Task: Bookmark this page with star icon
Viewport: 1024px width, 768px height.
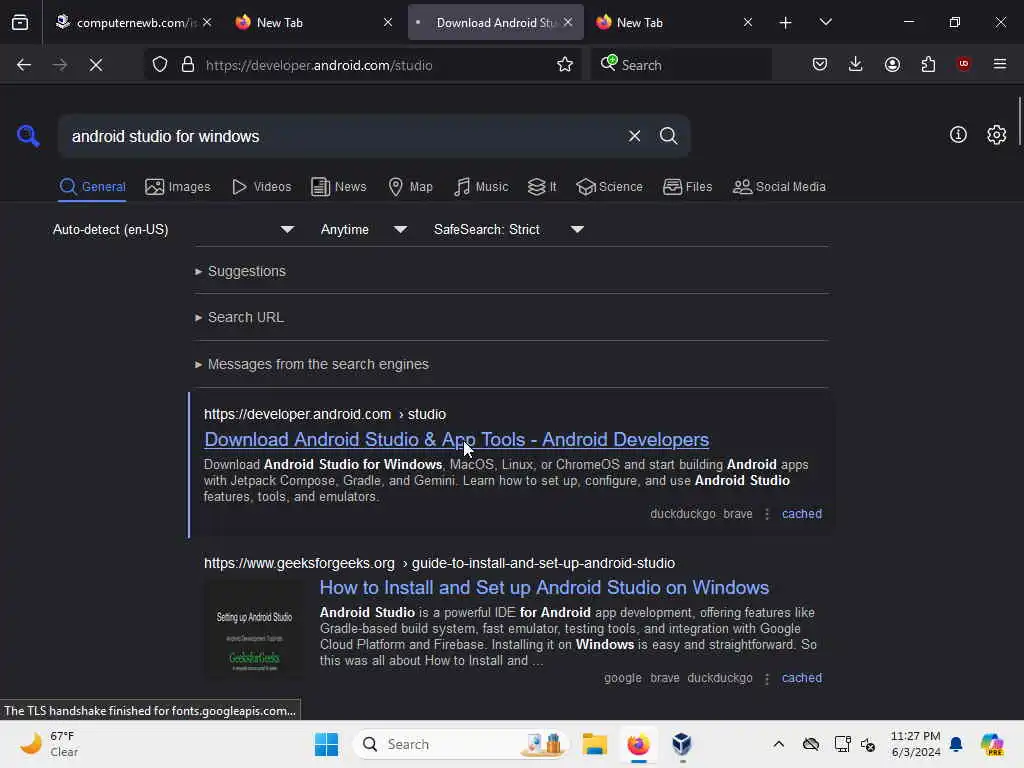Action: pyautogui.click(x=565, y=65)
